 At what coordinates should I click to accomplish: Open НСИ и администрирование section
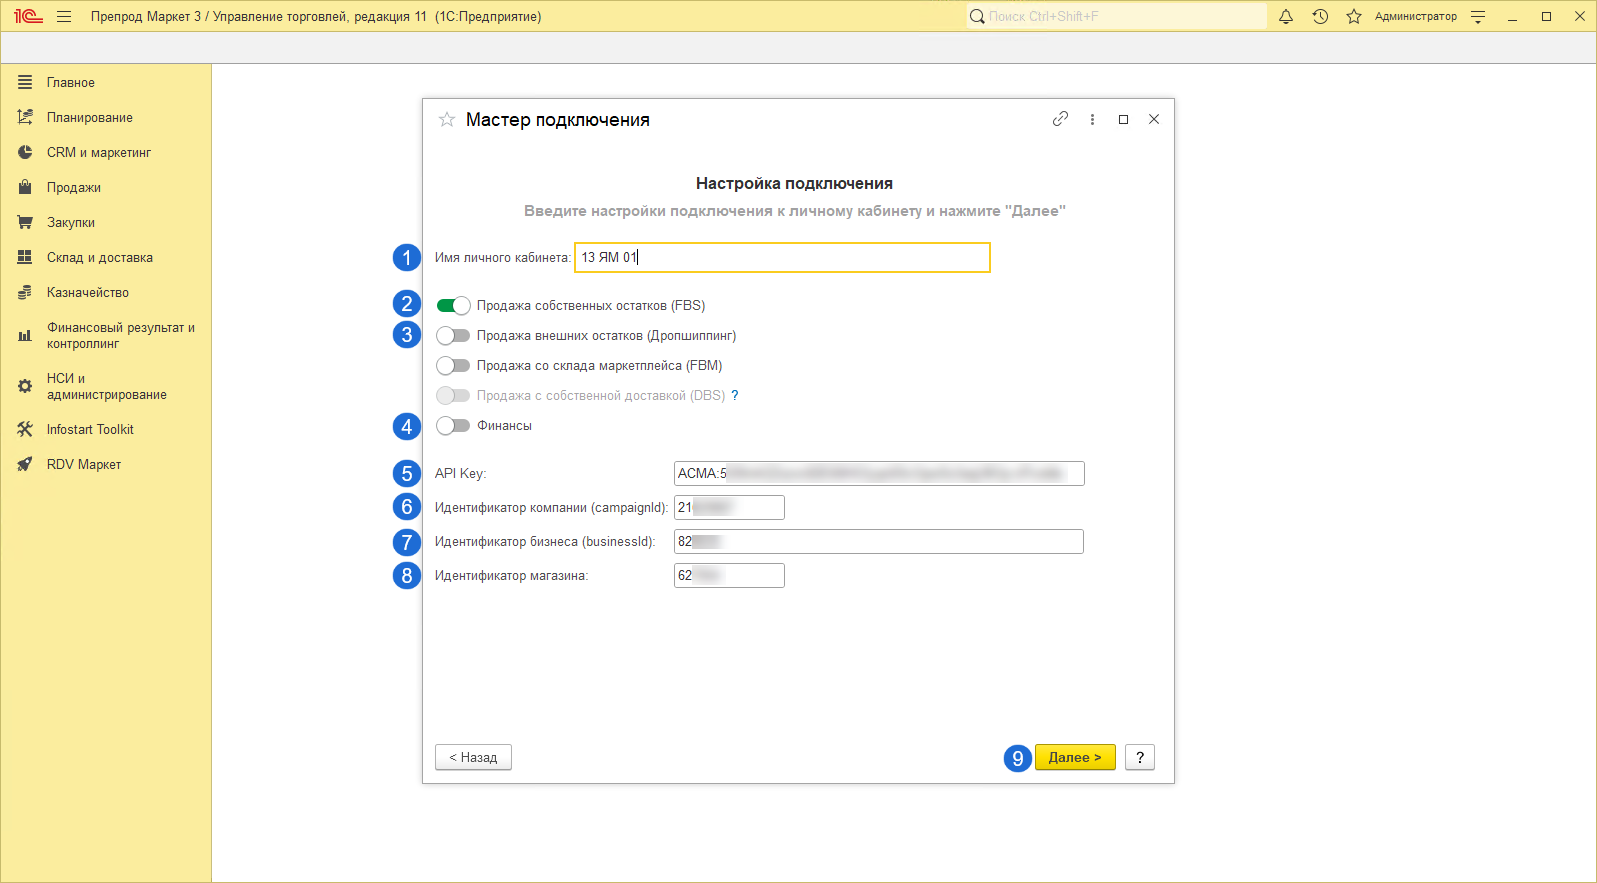tap(106, 386)
